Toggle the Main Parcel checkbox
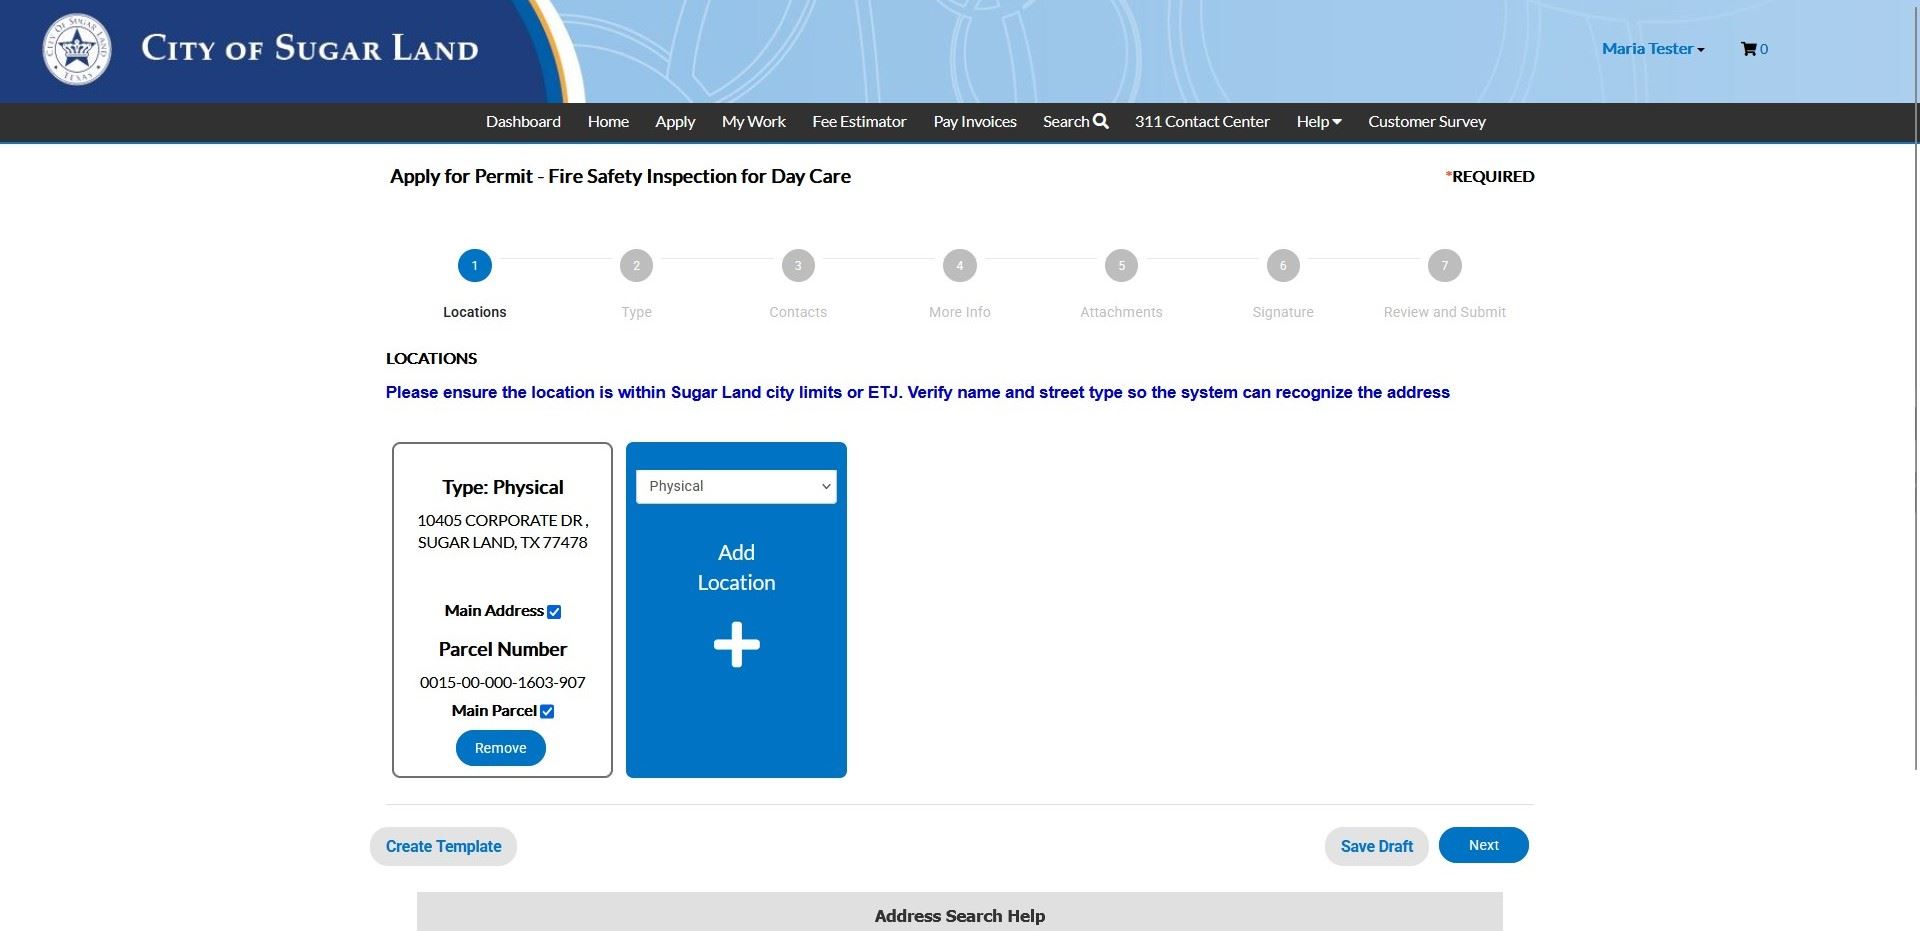The width and height of the screenshot is (1920, 931). 547,712
